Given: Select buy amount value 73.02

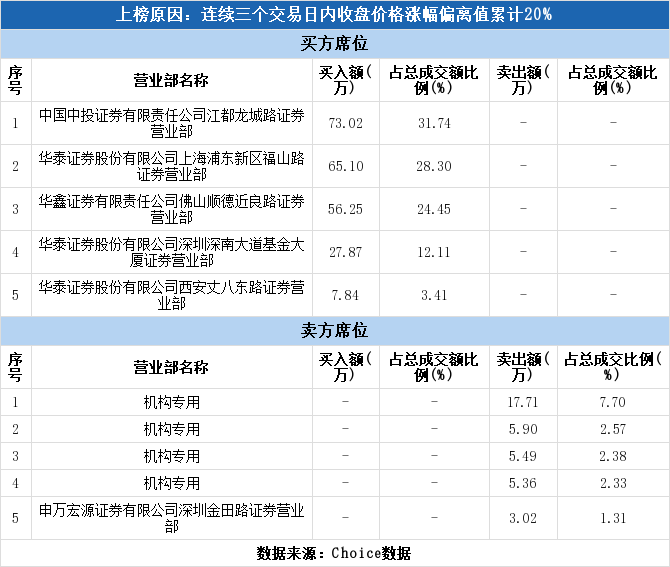Looking at the screenshot, I should (345, 123).
